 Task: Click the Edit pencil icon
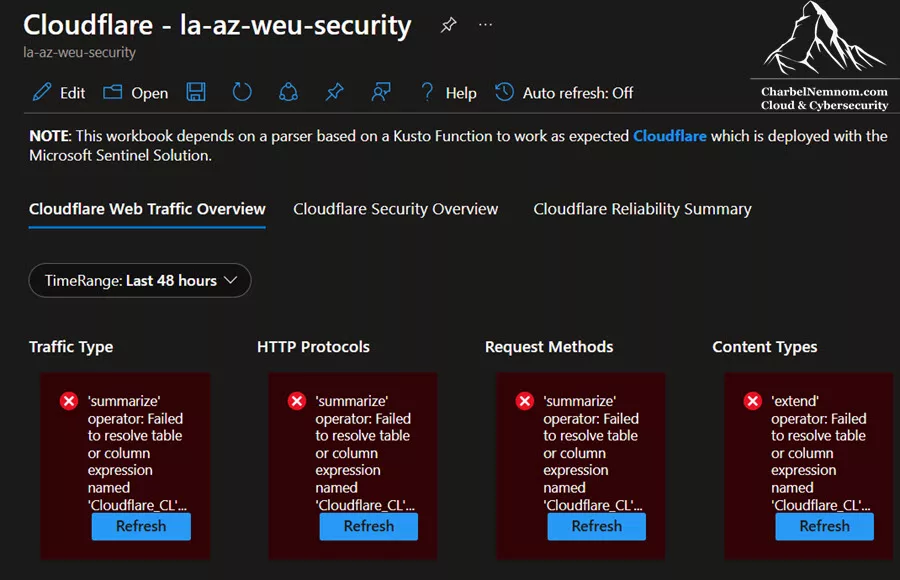[42, 92]
